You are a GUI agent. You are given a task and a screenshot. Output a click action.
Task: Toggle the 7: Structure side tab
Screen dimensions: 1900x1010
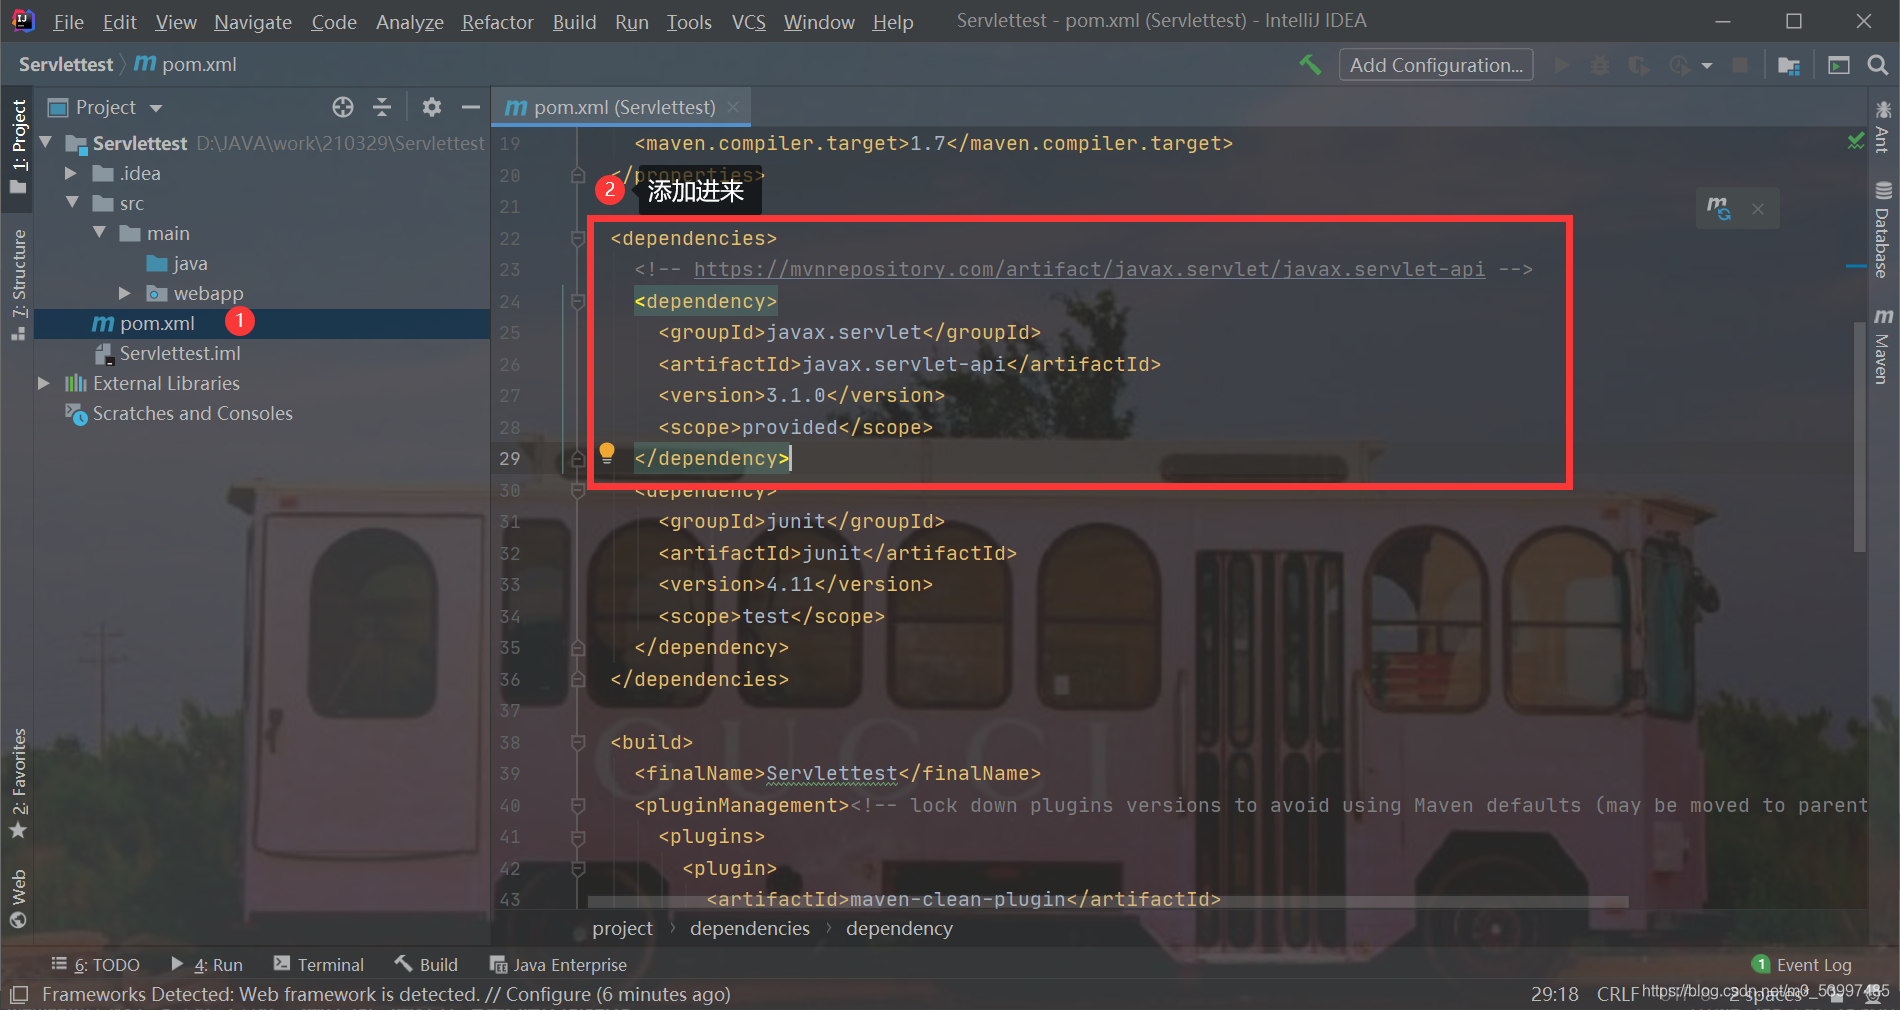18,284
